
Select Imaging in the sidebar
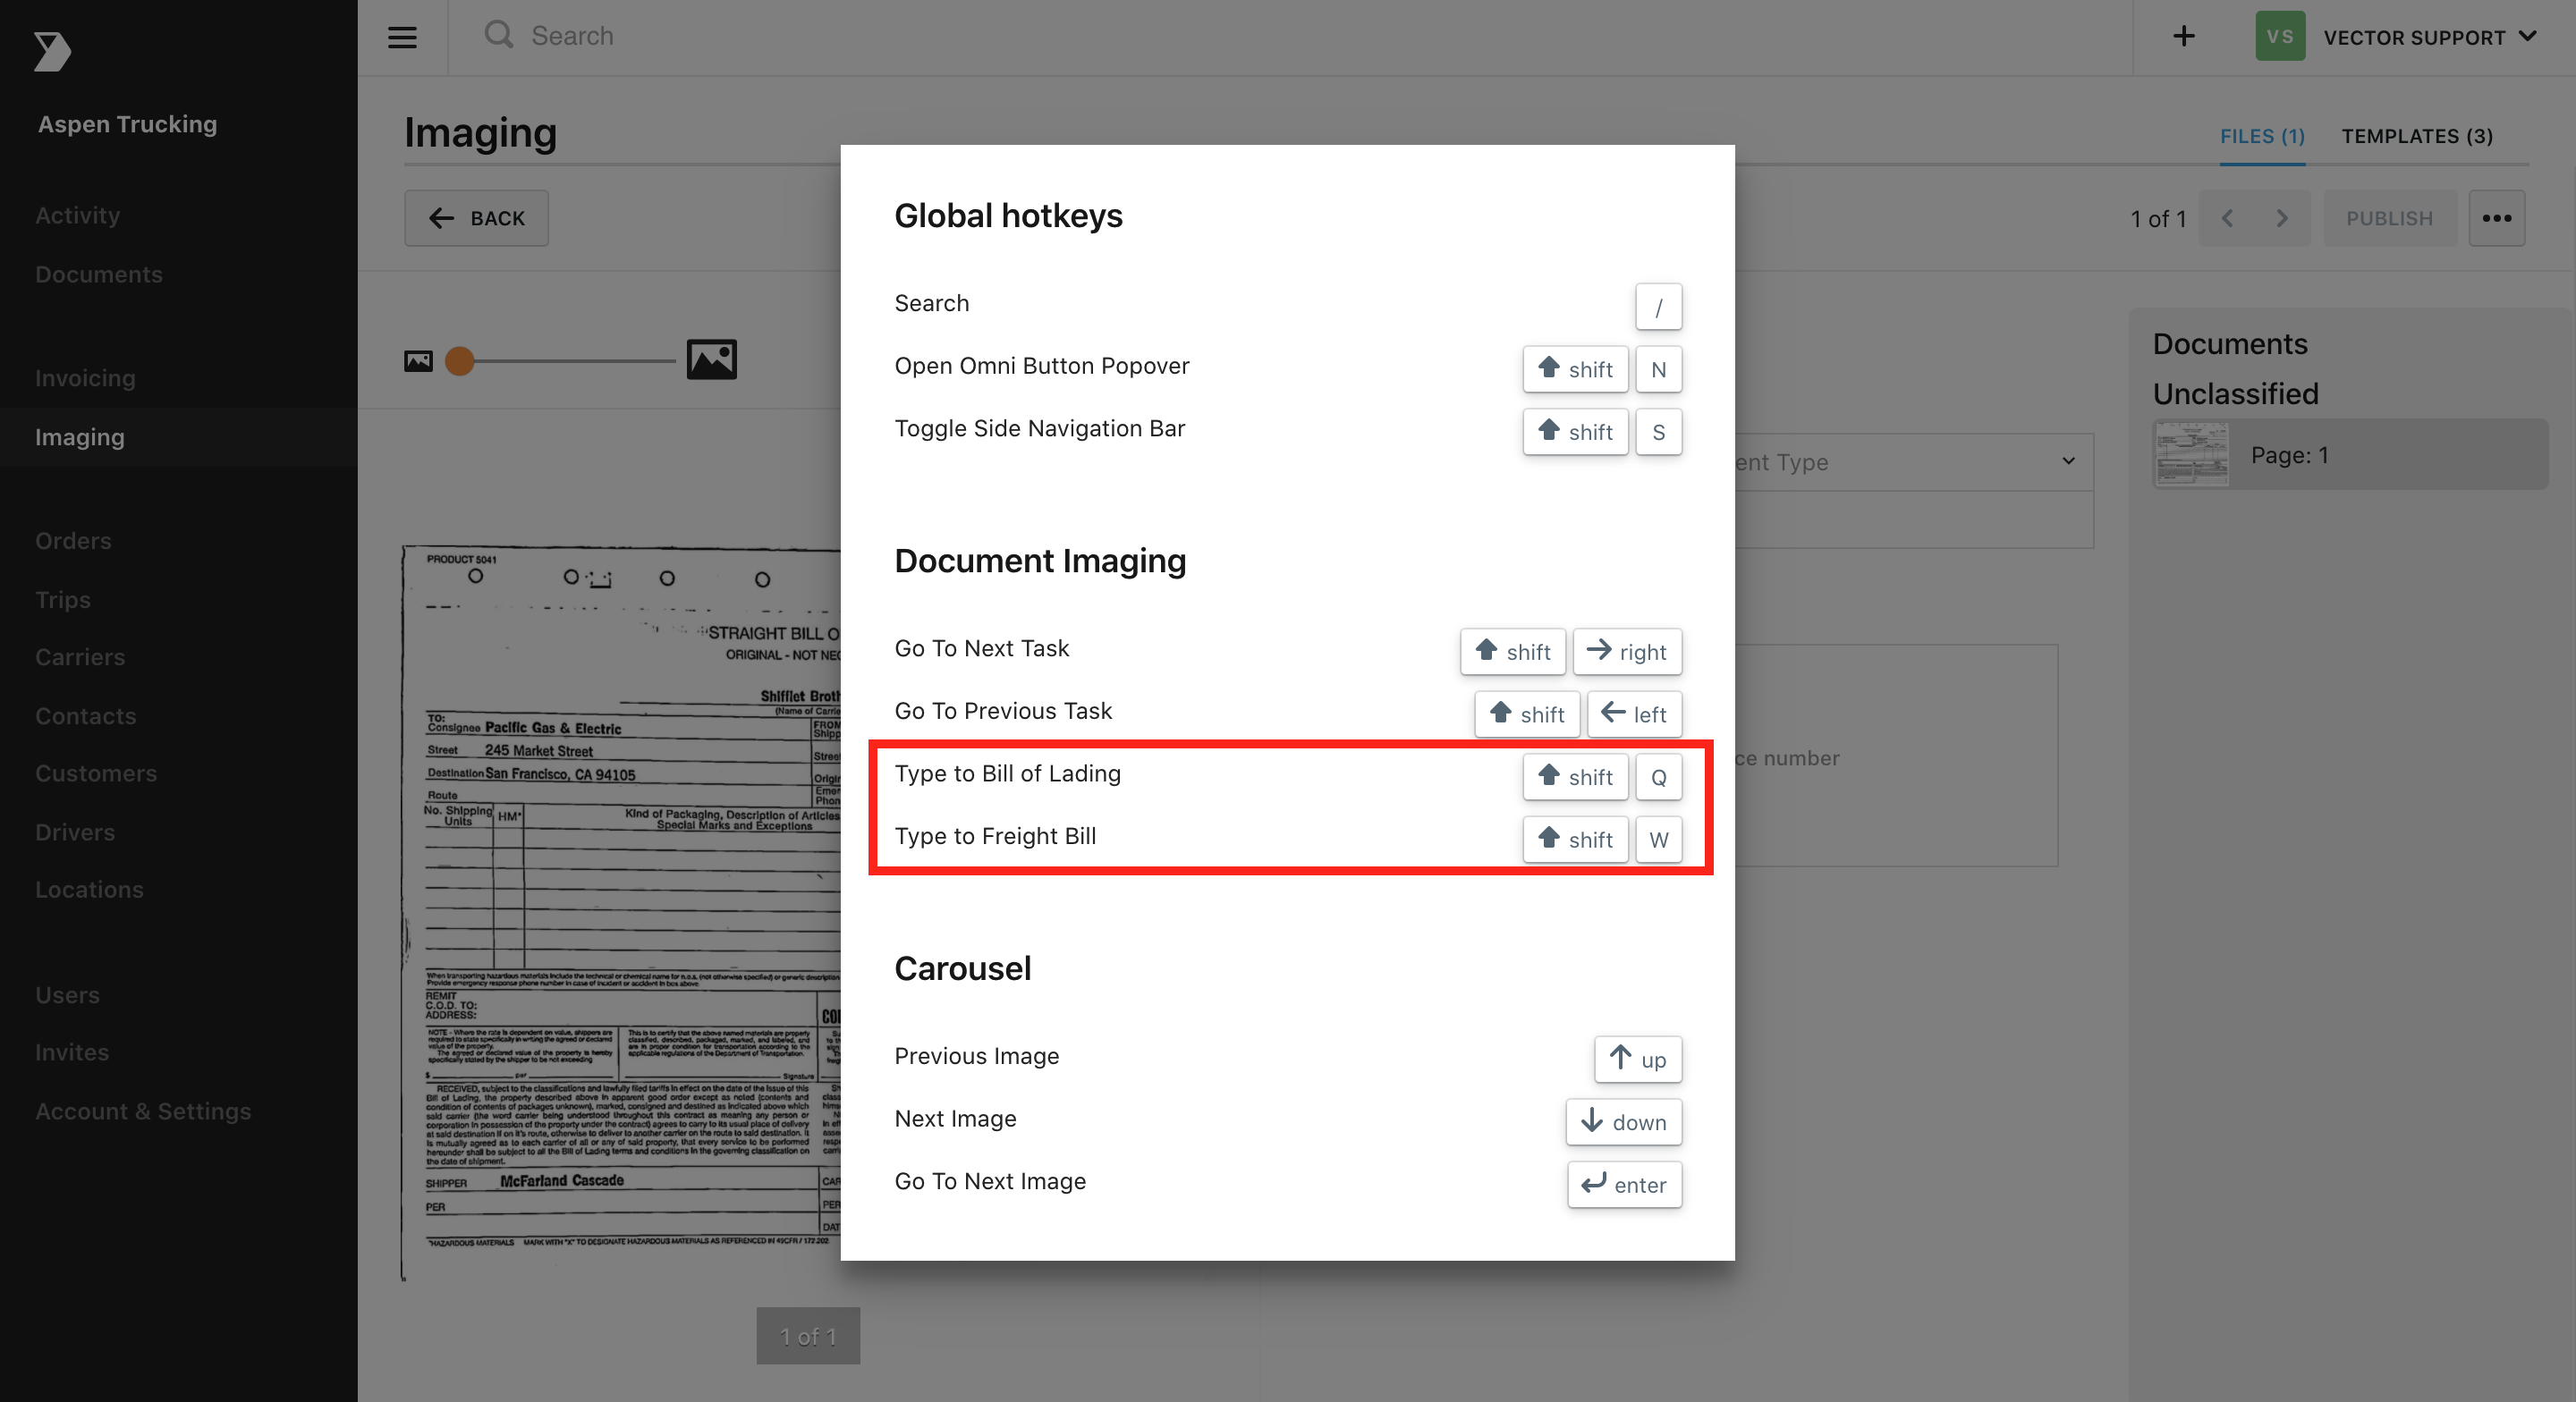pos(178,437)
